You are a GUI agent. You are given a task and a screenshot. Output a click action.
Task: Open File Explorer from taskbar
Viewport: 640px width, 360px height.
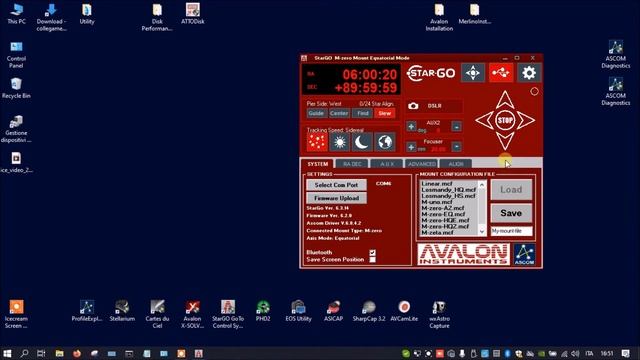(x=59, y=353)
